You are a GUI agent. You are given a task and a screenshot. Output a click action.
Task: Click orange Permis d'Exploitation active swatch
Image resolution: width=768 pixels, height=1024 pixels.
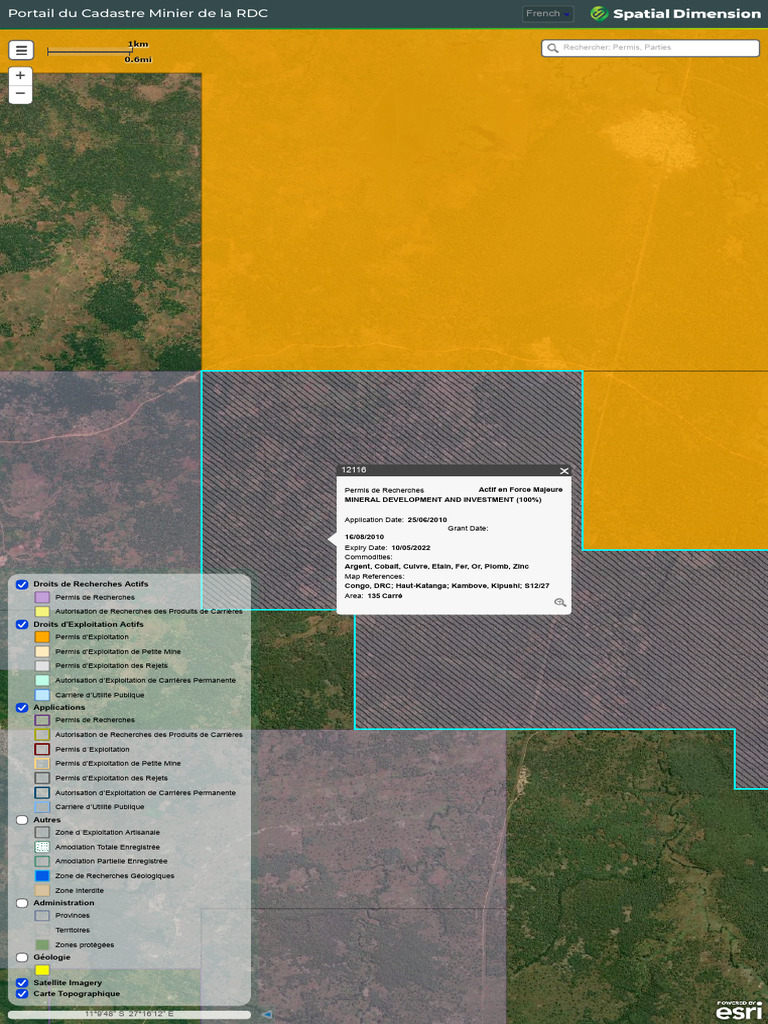(x=42, y=637)
